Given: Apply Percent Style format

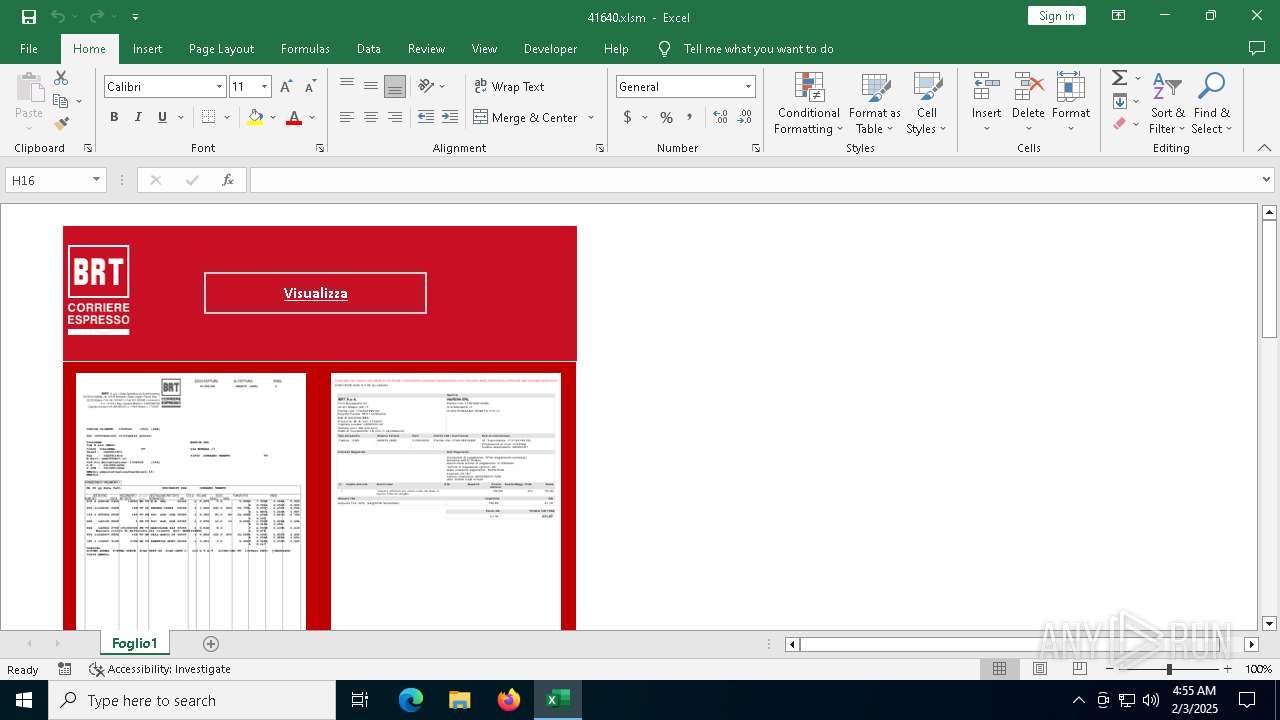Looking at the screenshot, I should [x=666, y=117].
